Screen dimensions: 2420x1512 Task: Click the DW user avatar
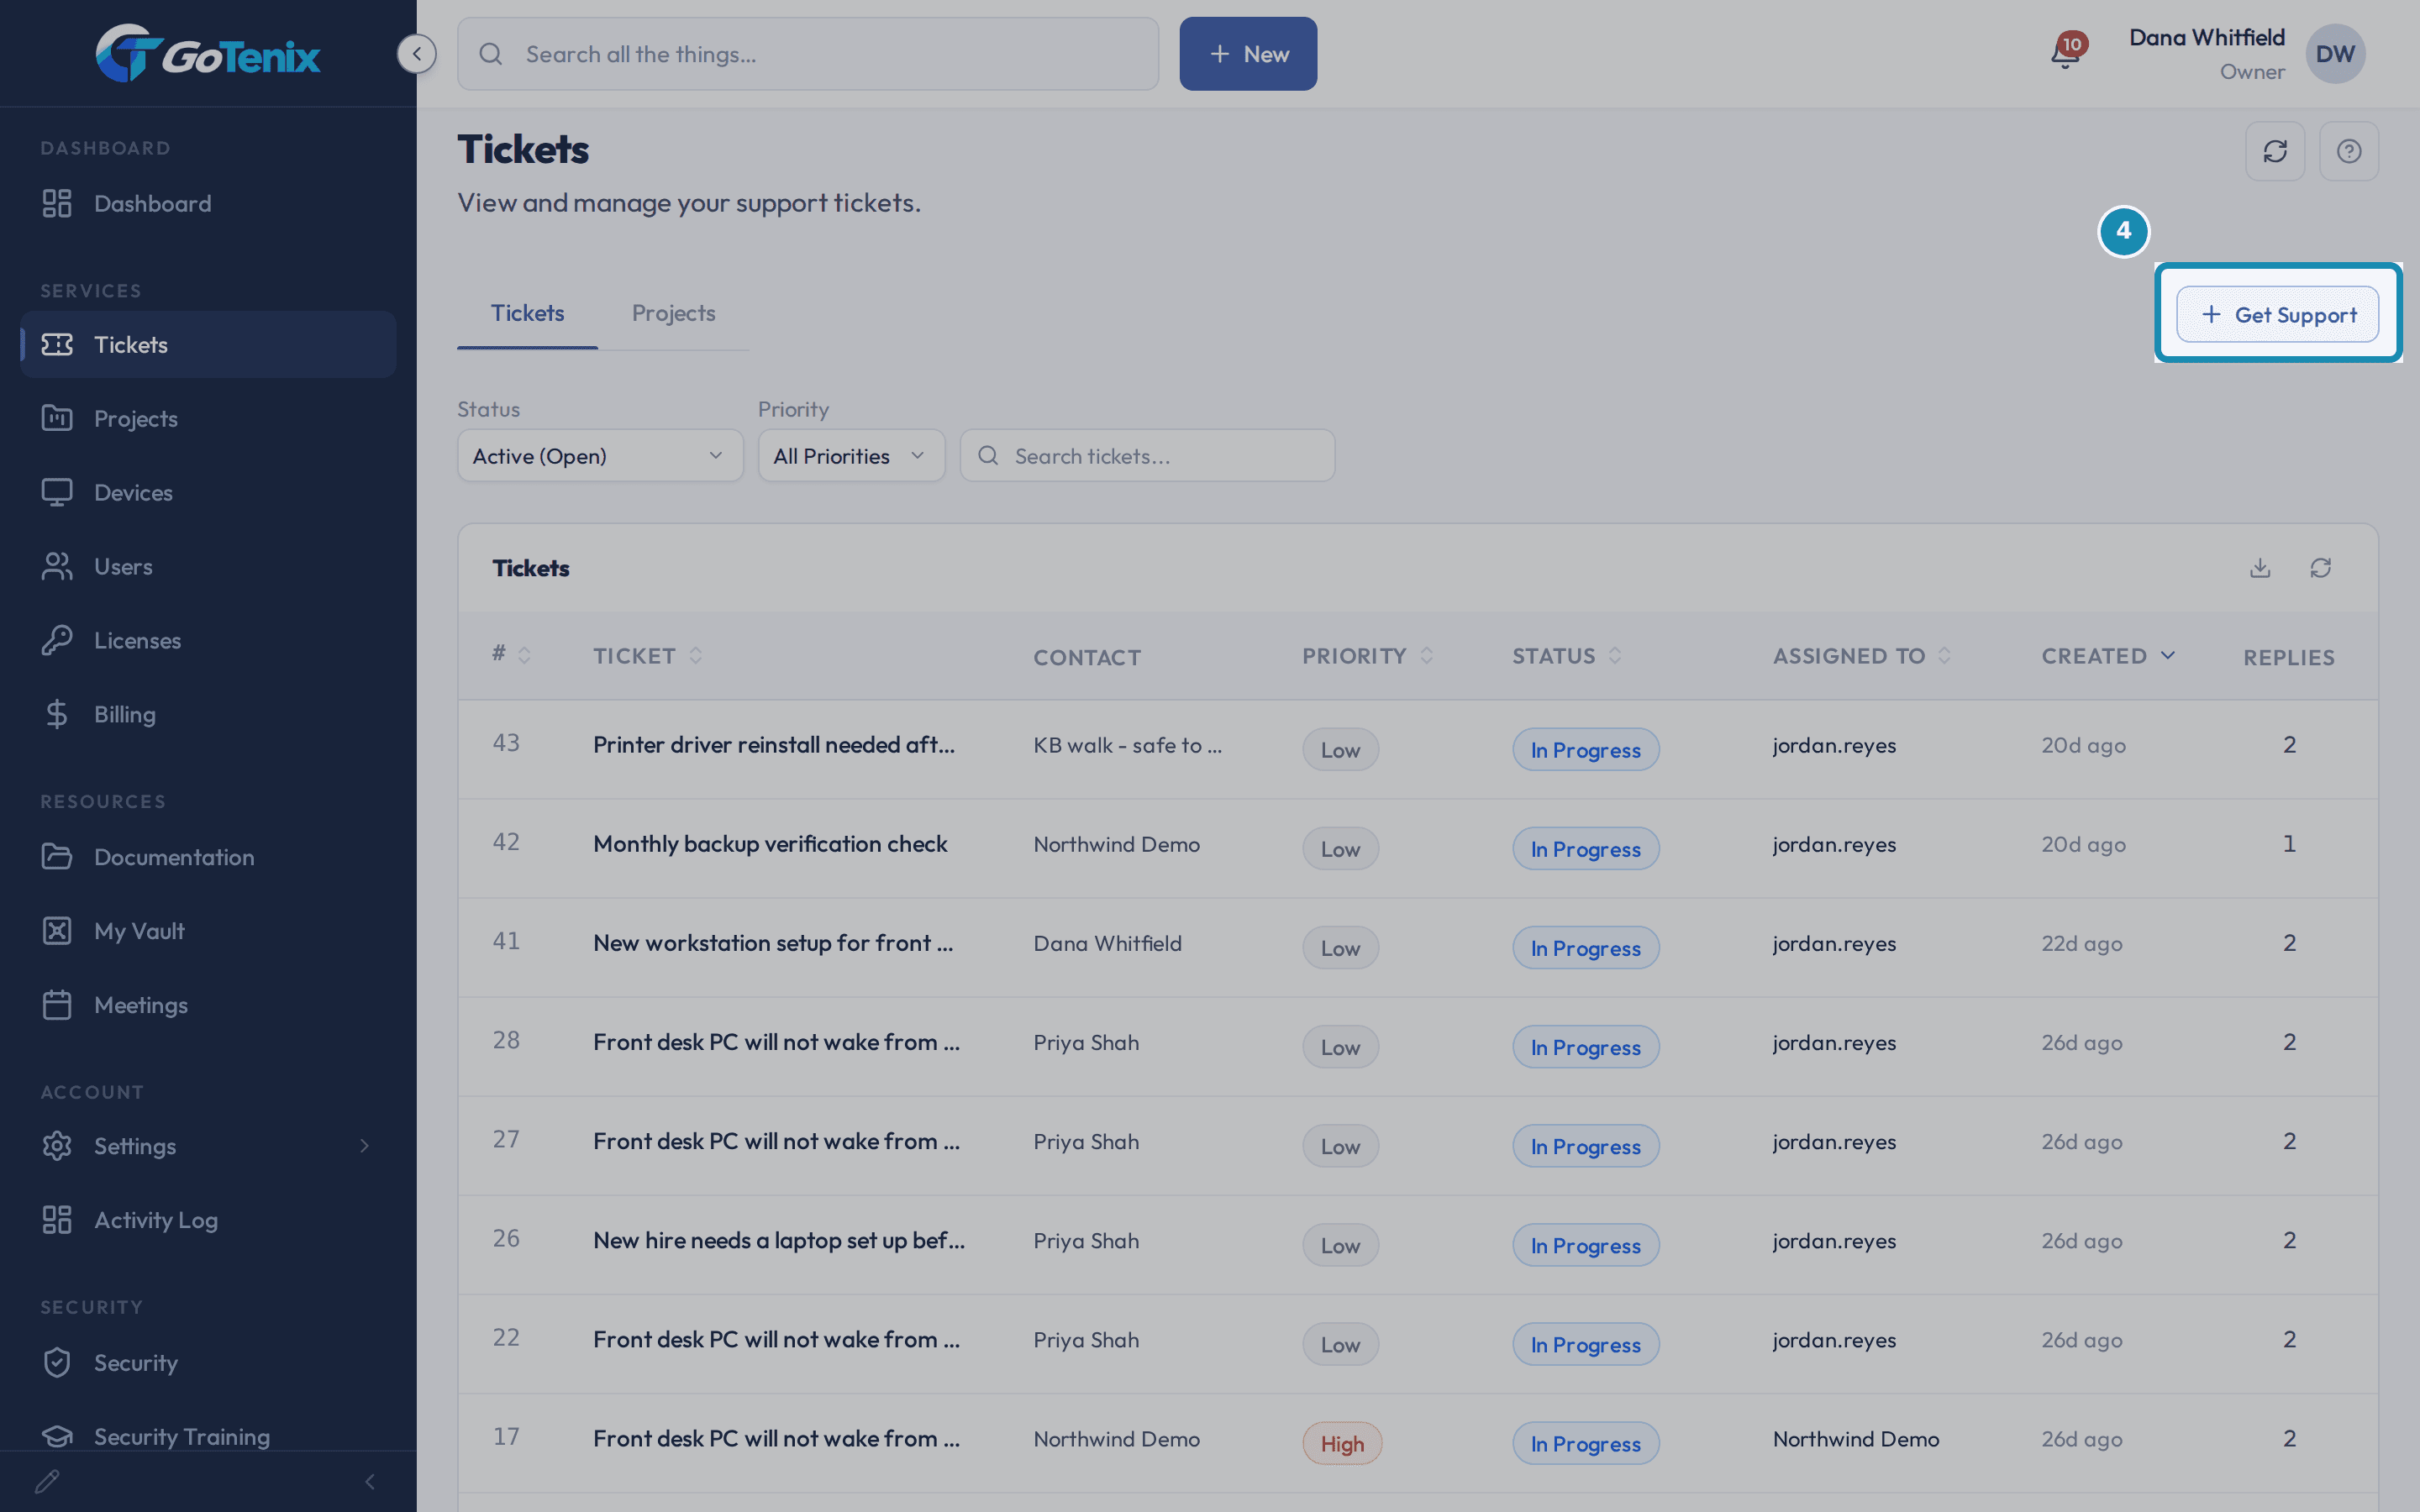[x=2335, y=54]
